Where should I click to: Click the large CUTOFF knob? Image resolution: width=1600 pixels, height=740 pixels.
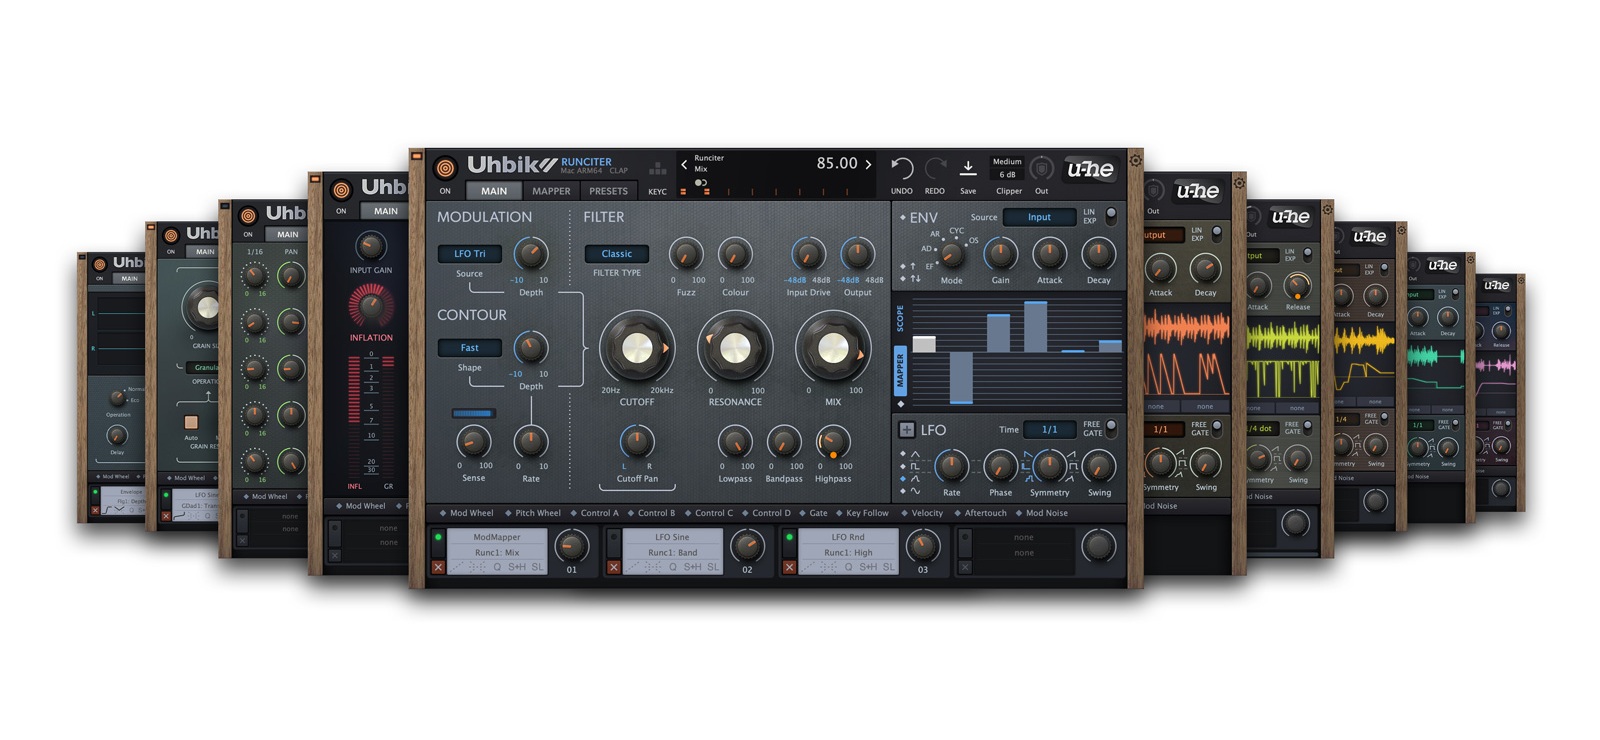pos(637,348)
